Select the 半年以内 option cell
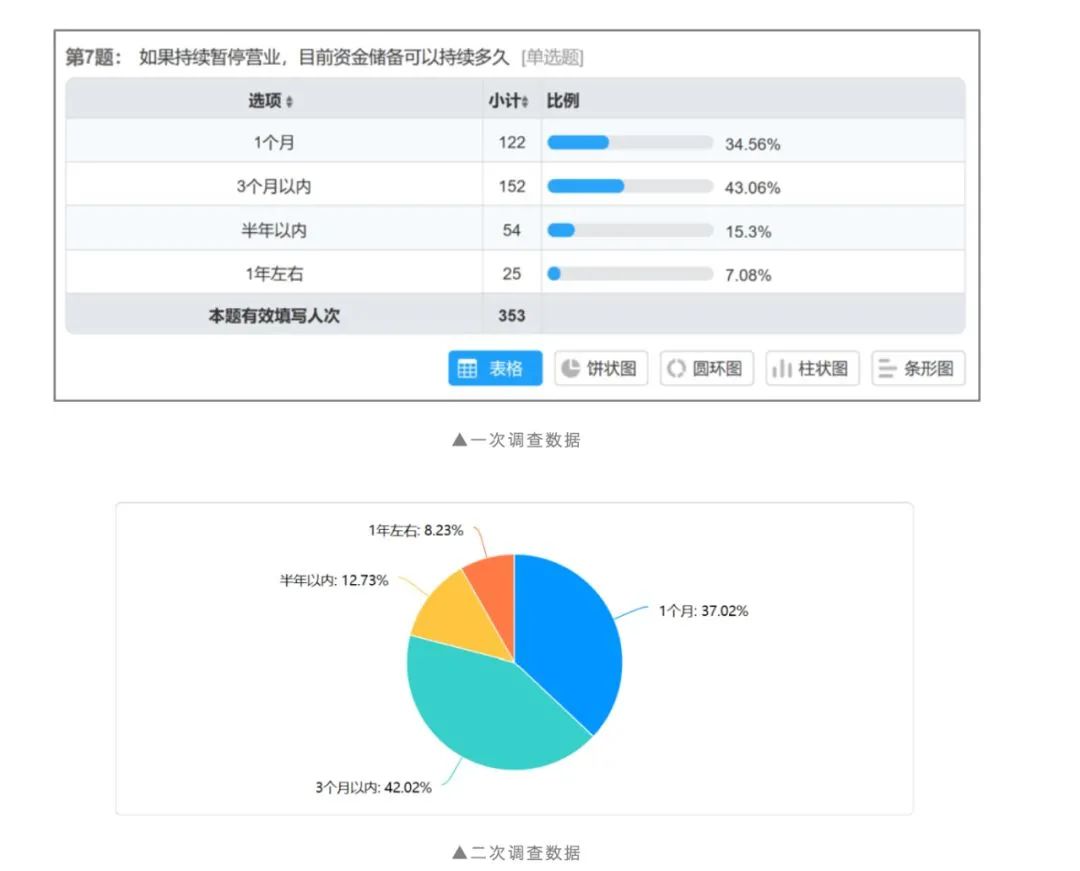 pyautogui.click(x=274, y=230)
